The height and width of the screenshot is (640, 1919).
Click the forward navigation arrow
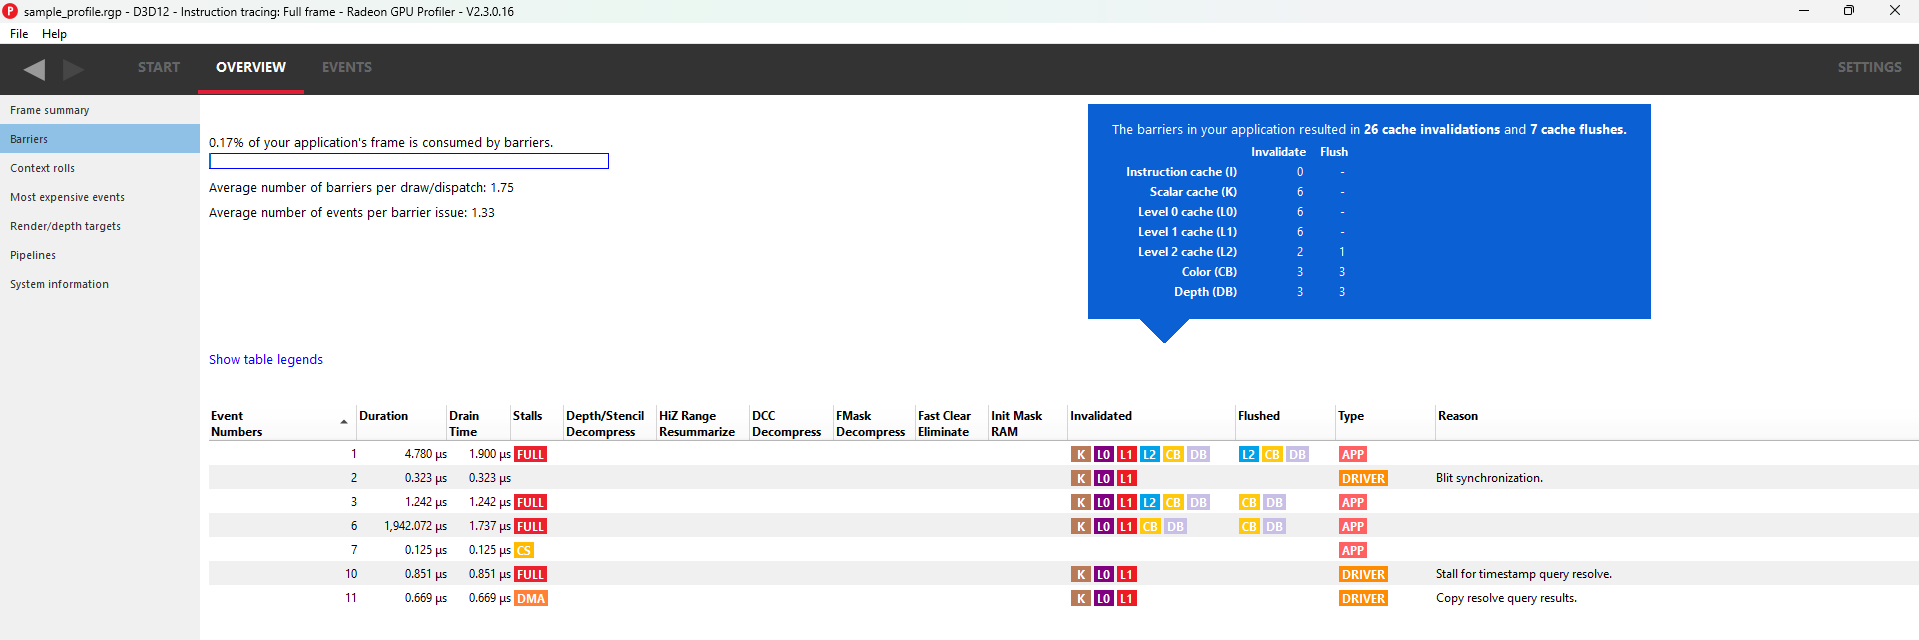(x=73, y=69)
